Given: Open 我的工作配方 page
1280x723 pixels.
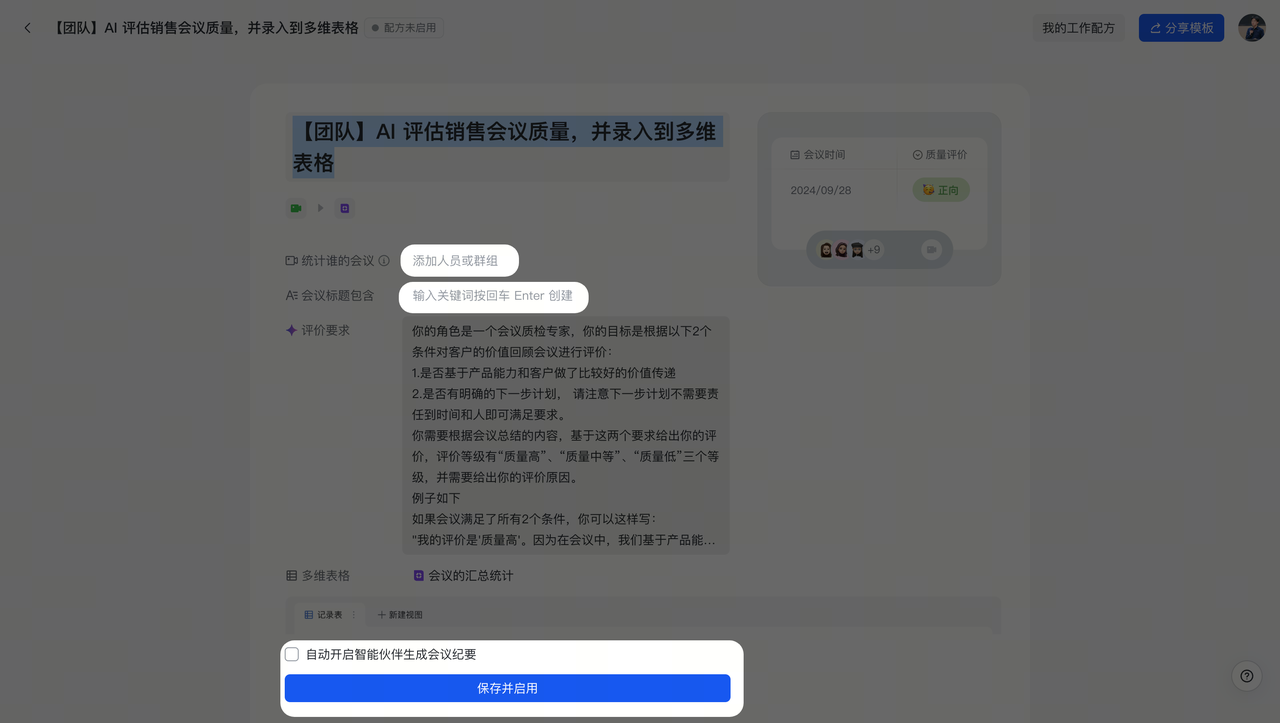Looking at the screenshot, I should 1078,28.
